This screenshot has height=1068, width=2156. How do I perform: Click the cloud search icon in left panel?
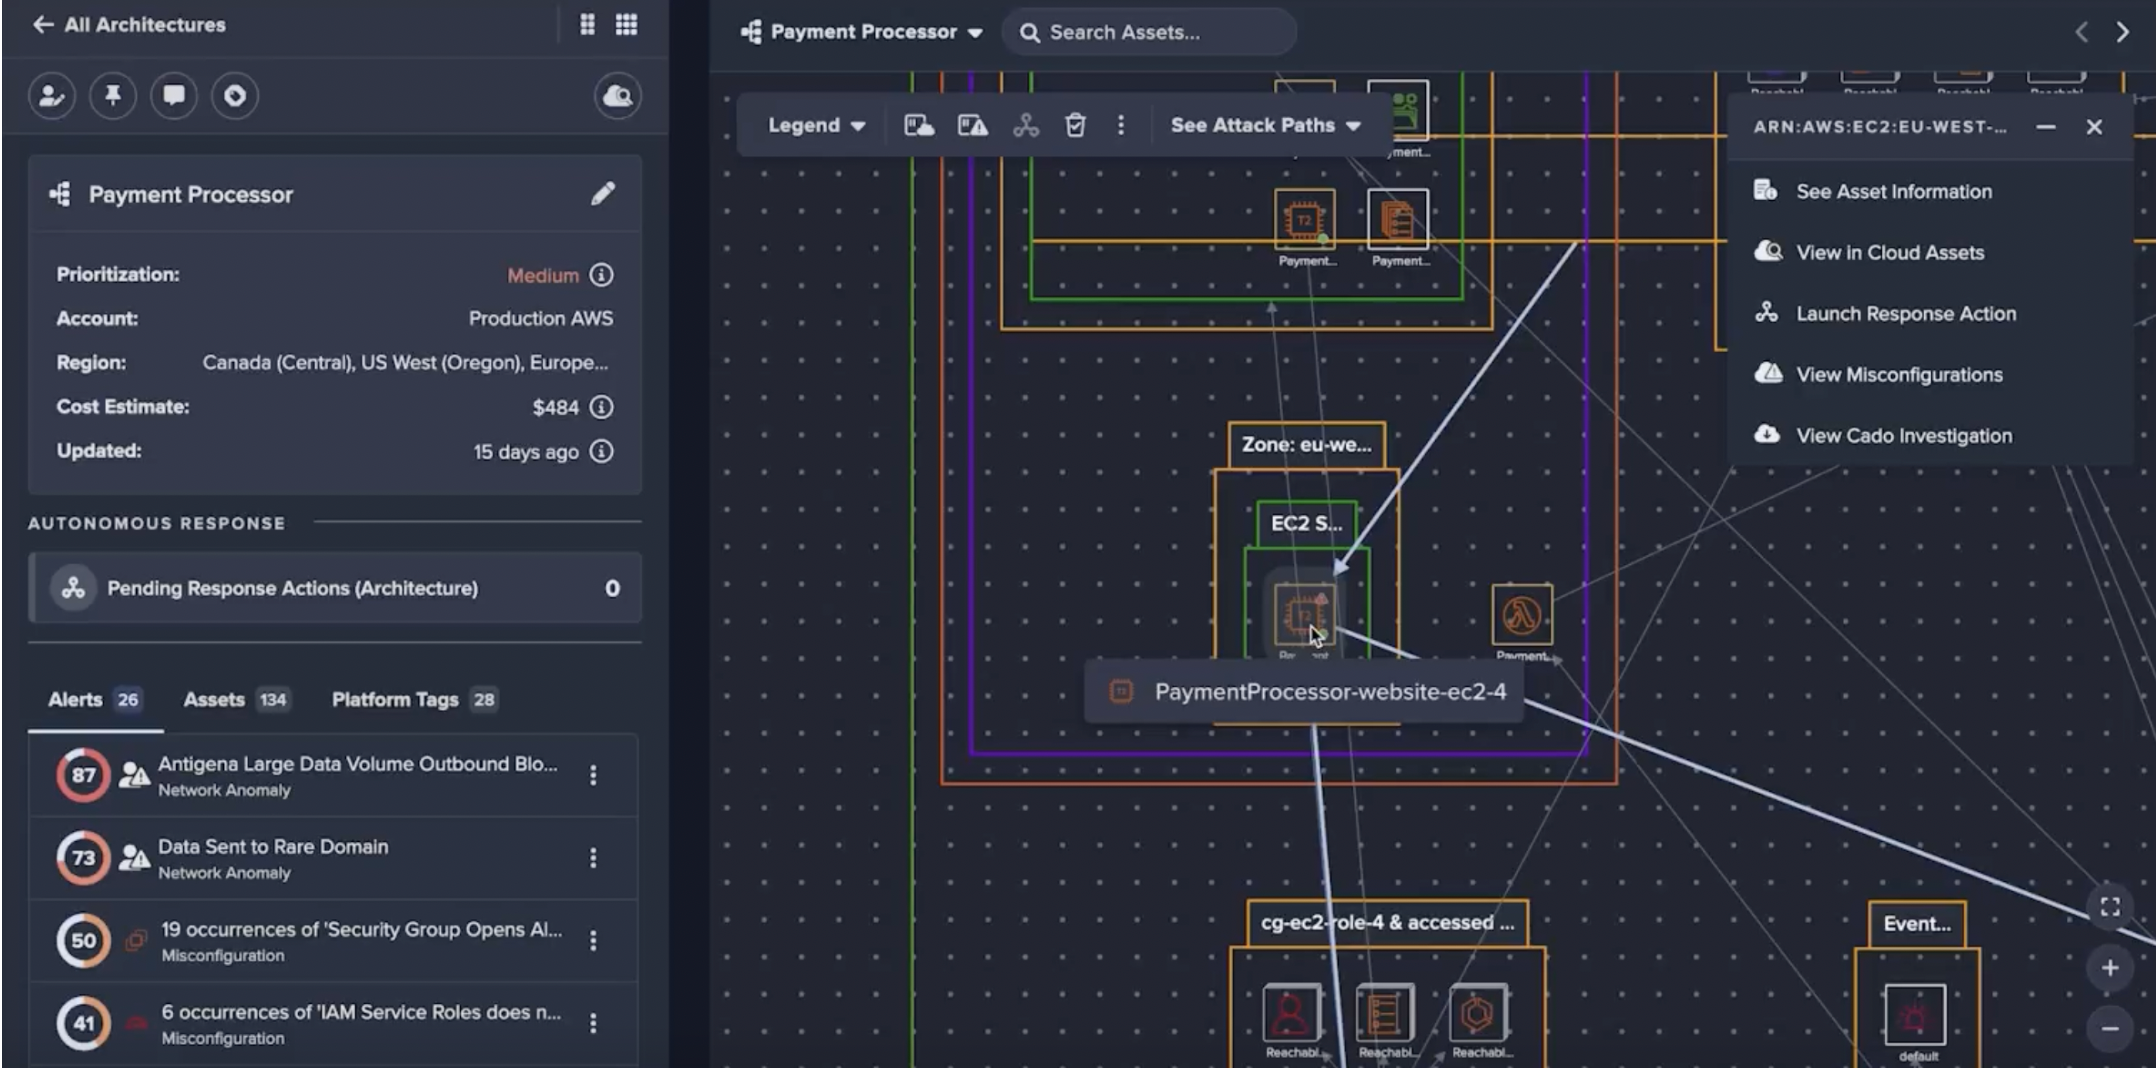(618, 96)
